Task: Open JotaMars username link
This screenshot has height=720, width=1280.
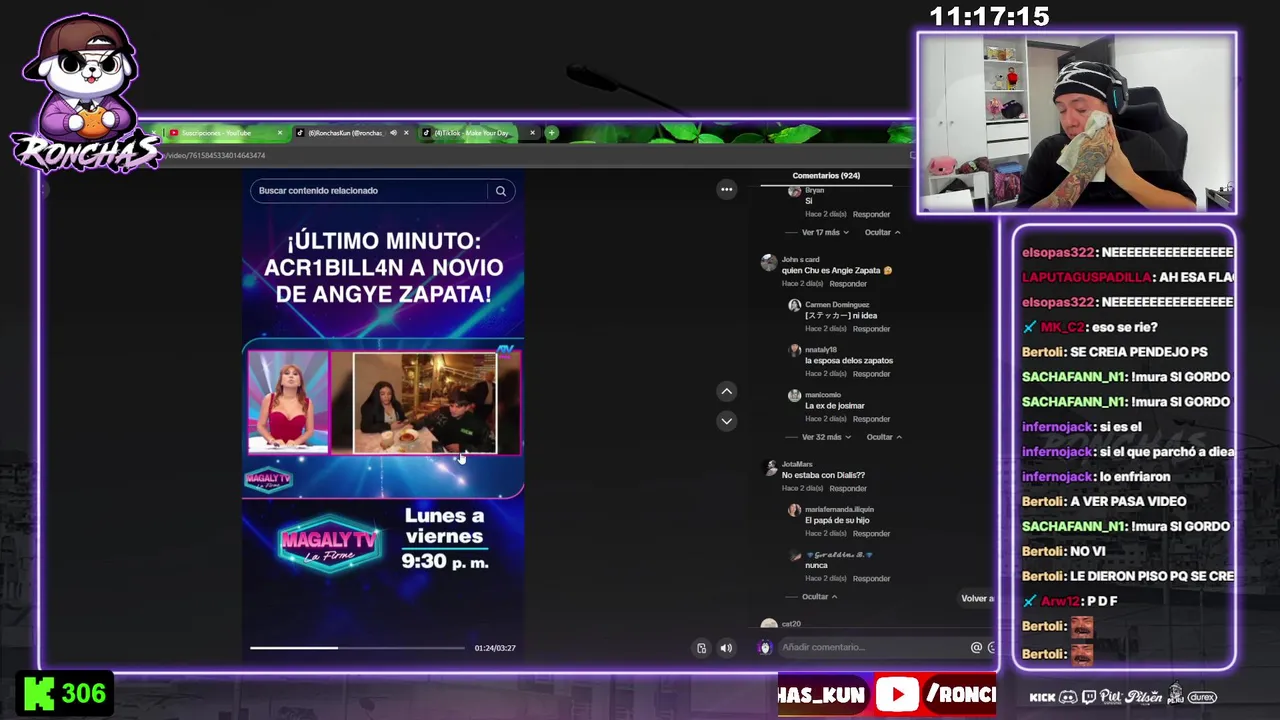Action: point(797,465)
